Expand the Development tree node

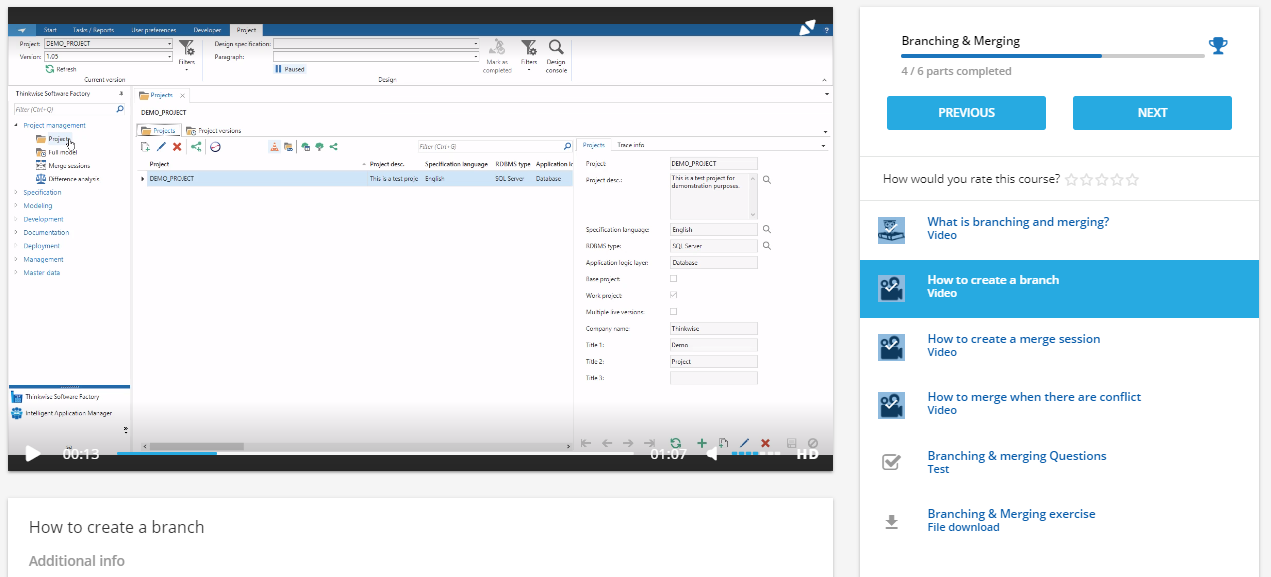pyautogui.click(x=16, y=219)
